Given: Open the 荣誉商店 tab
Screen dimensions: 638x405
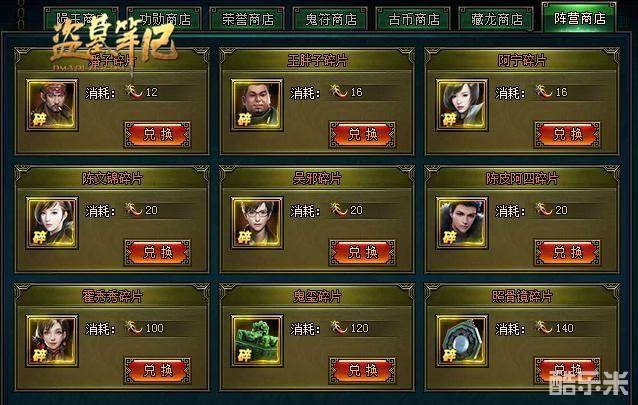Looking at the screenshot, I should coord(247,19).
